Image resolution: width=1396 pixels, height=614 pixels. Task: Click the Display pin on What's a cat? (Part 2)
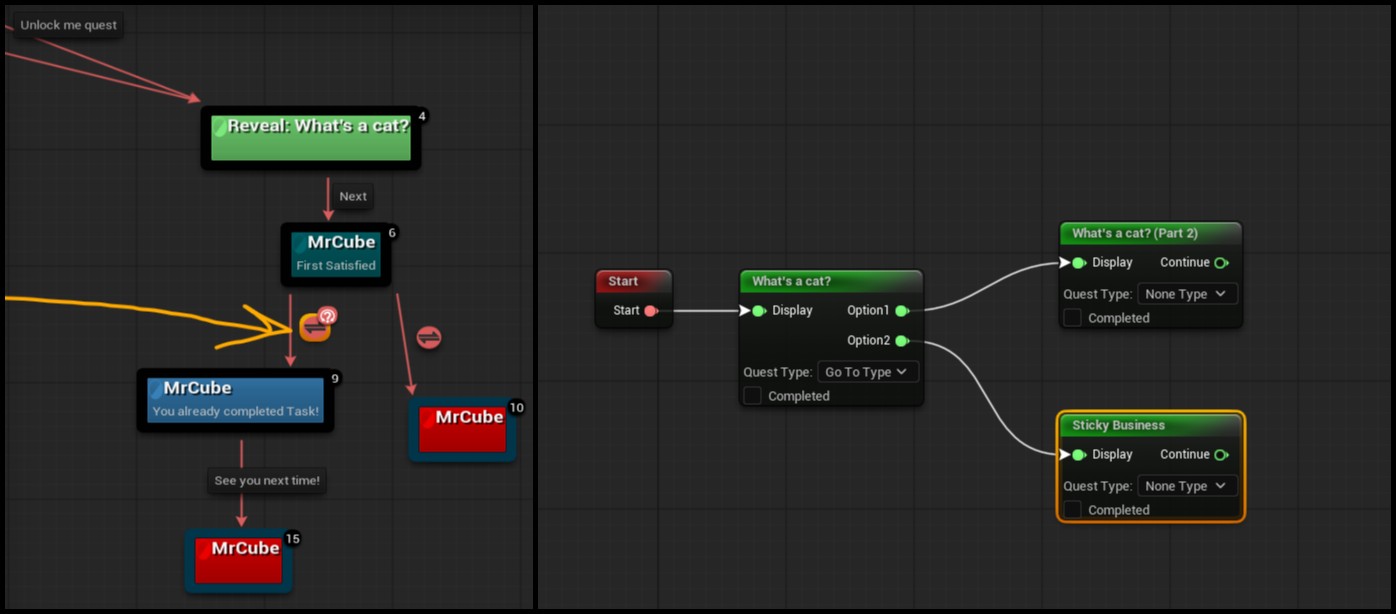[1078, 262]
